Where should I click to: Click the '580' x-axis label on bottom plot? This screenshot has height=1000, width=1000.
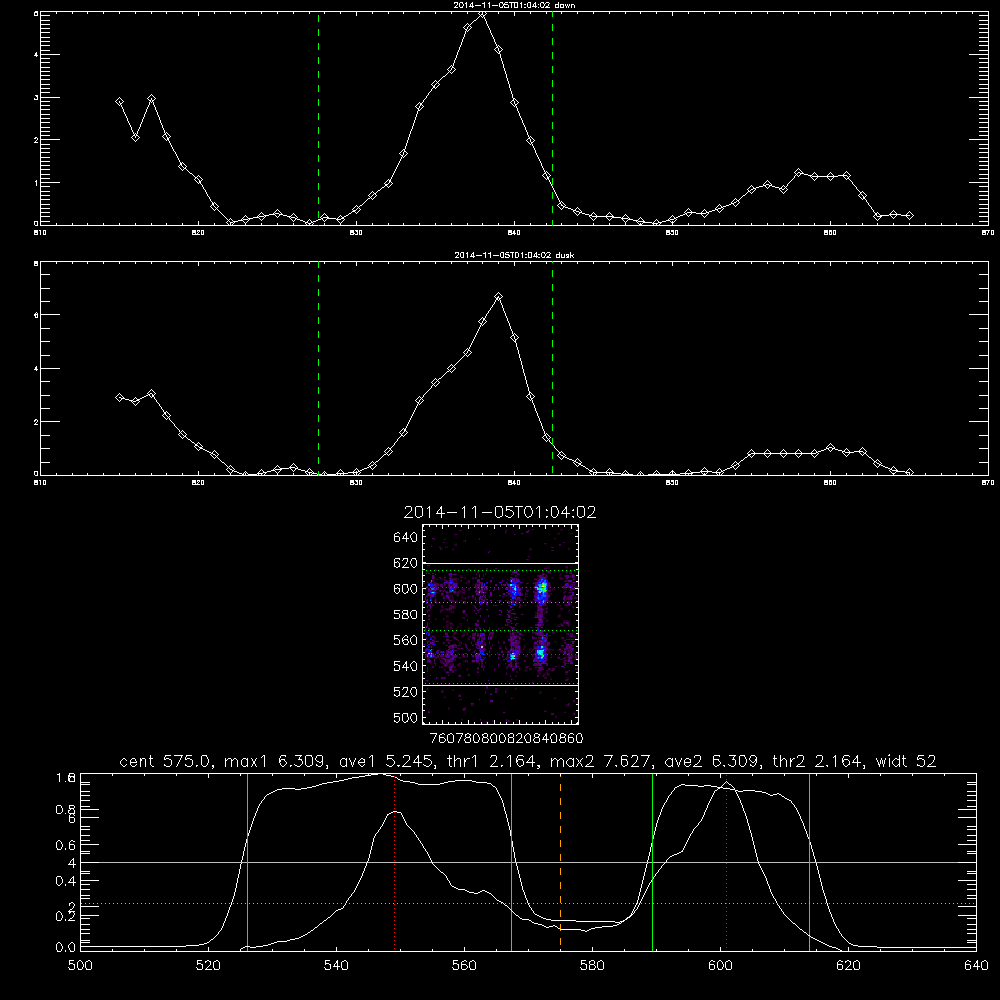592,966
